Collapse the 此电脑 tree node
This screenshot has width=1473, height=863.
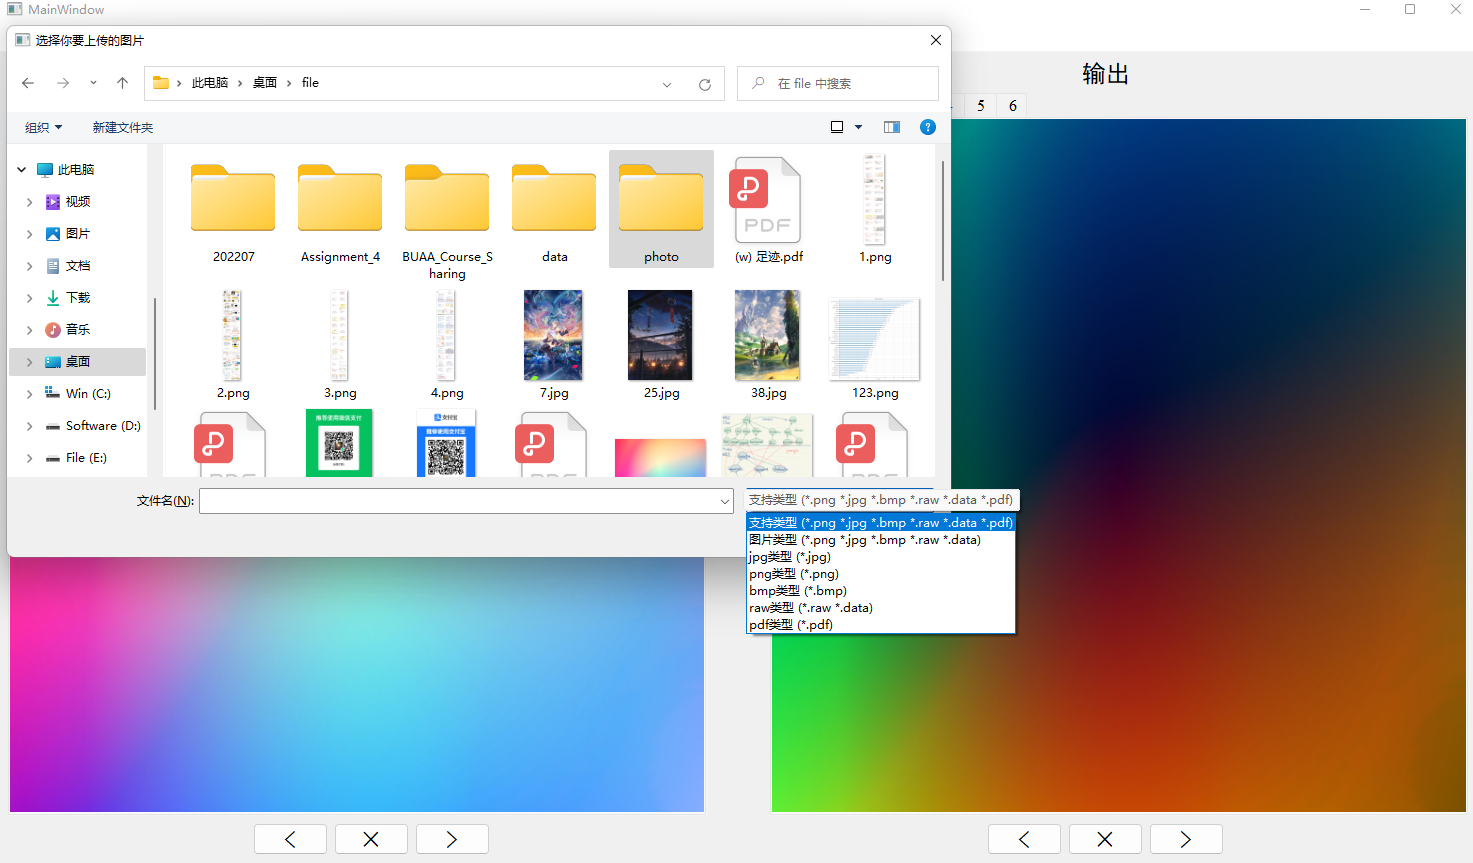click(x=21, y=170)
